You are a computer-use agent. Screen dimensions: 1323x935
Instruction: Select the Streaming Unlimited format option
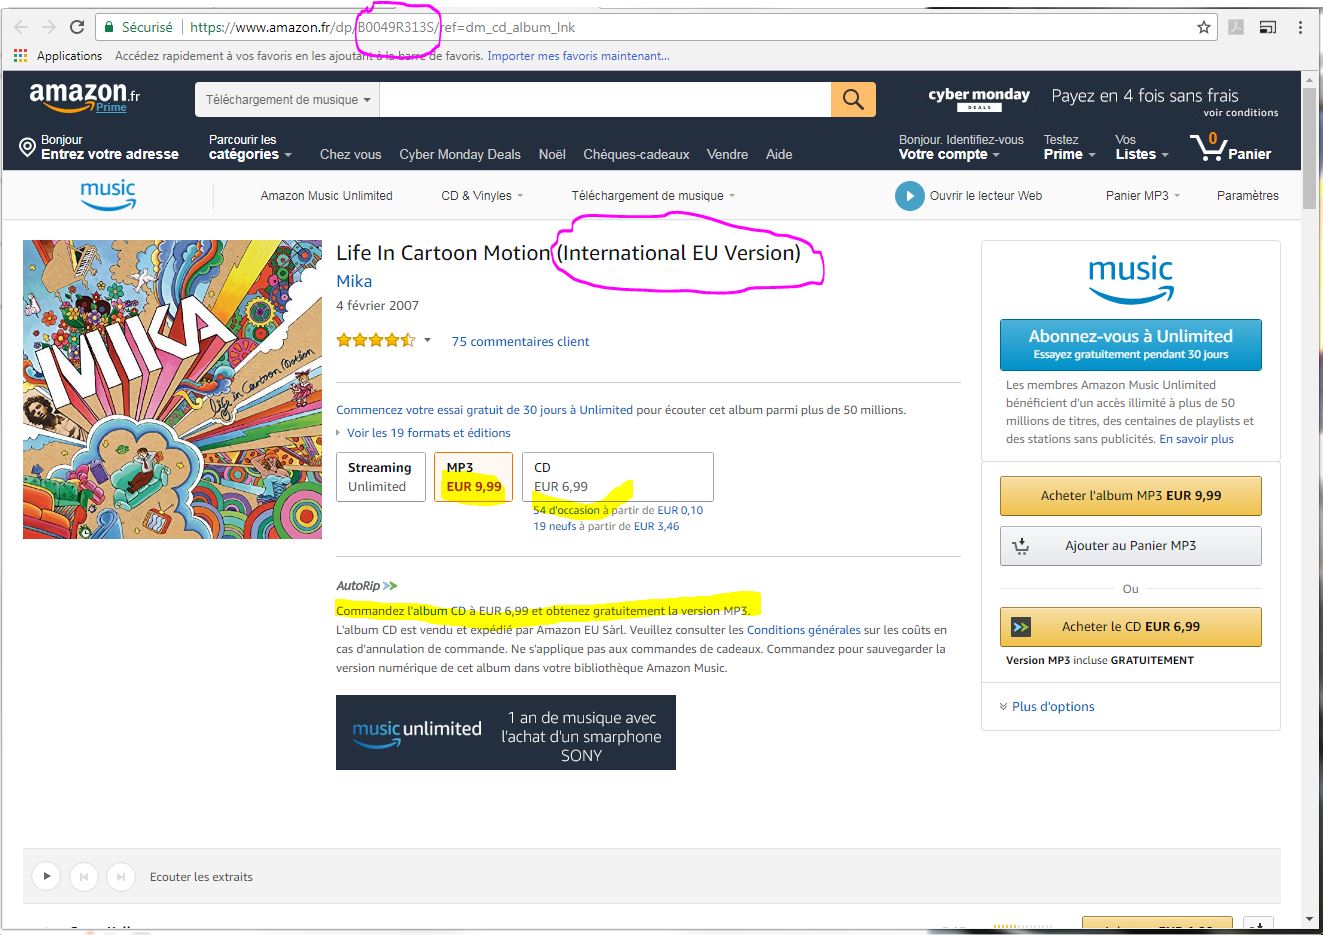(x=381, y=477)
